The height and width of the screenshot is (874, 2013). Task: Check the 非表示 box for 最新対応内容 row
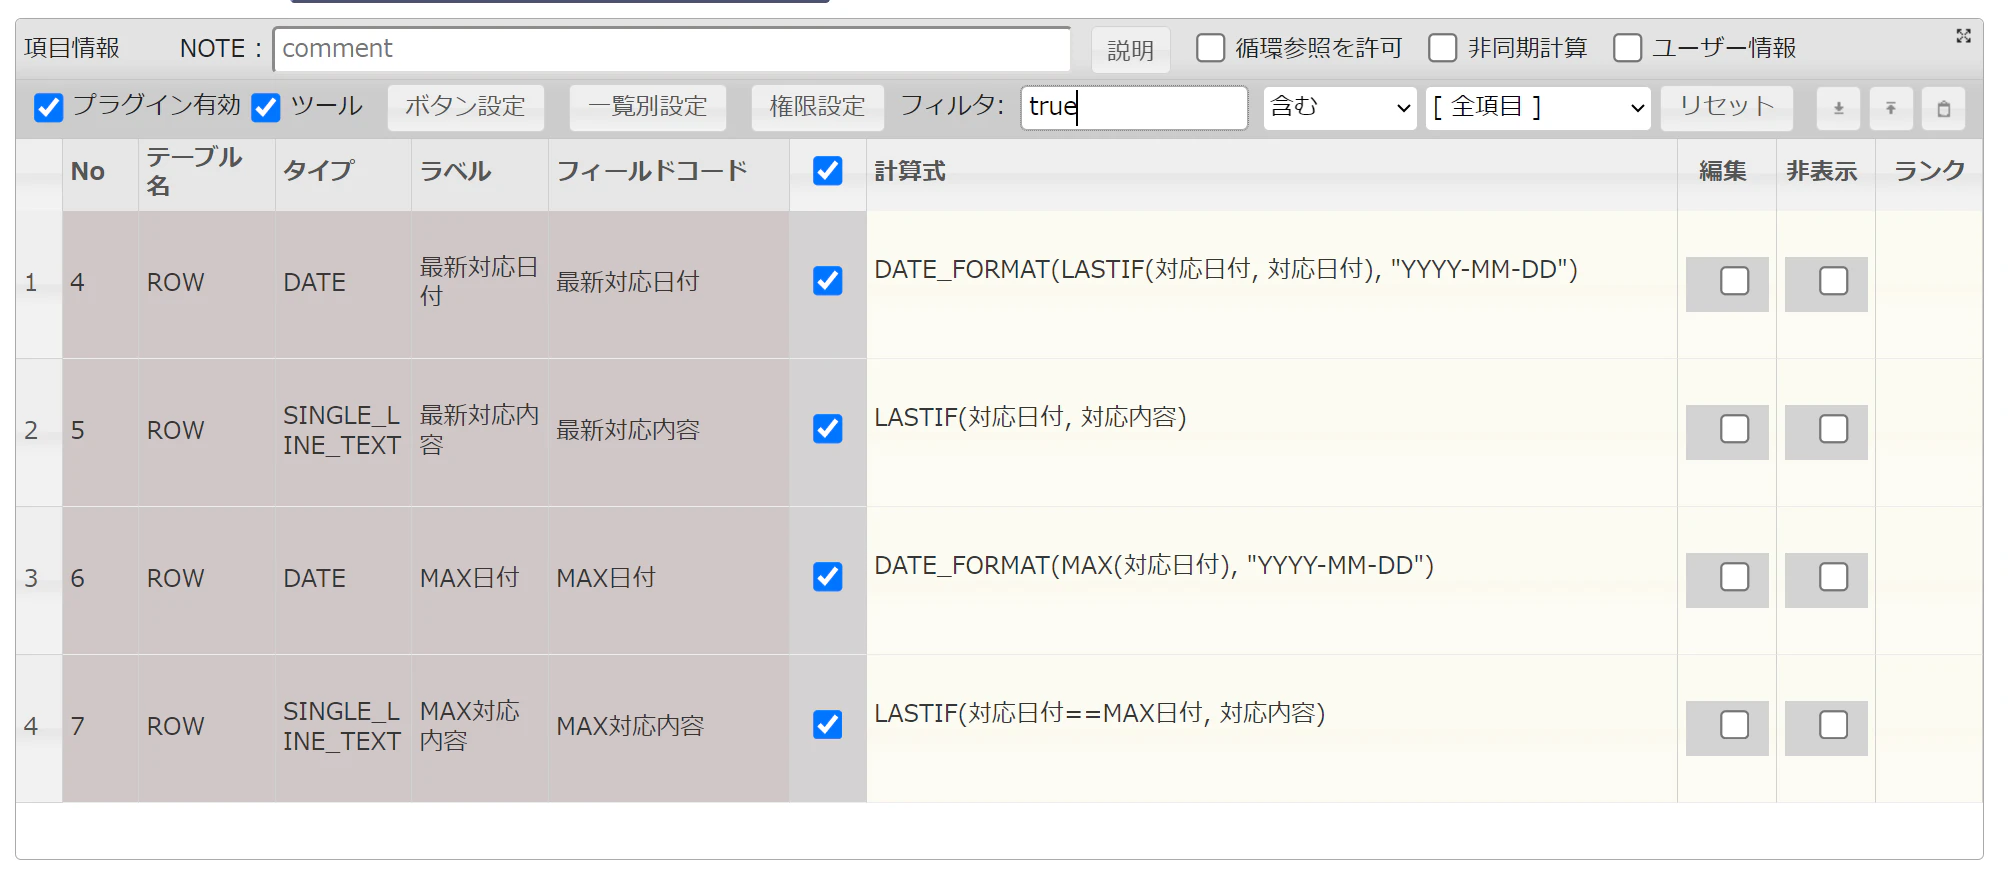pos(1834,429)
